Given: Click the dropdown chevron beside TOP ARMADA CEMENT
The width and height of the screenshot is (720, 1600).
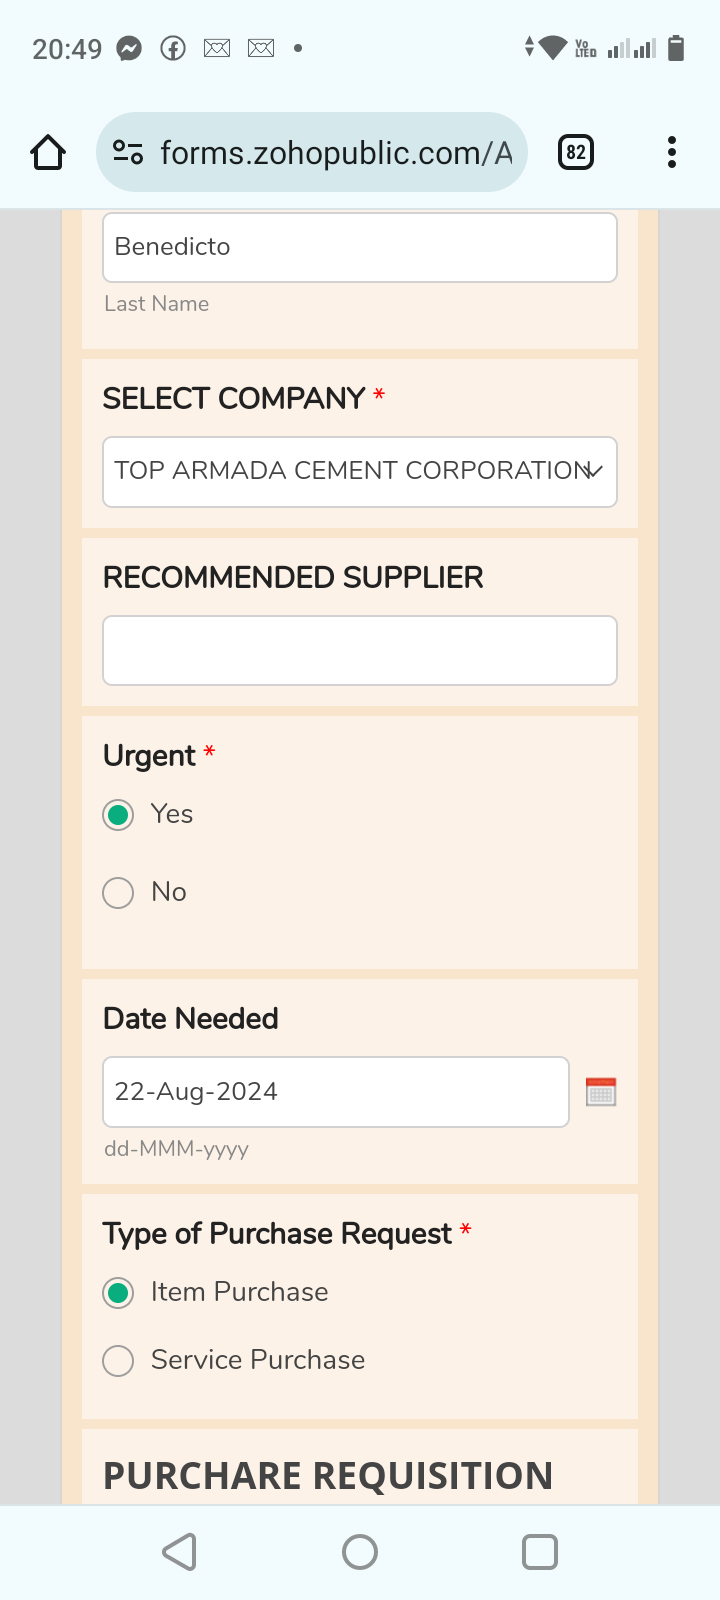Looking at the screenshot, I should coord(594,471).
